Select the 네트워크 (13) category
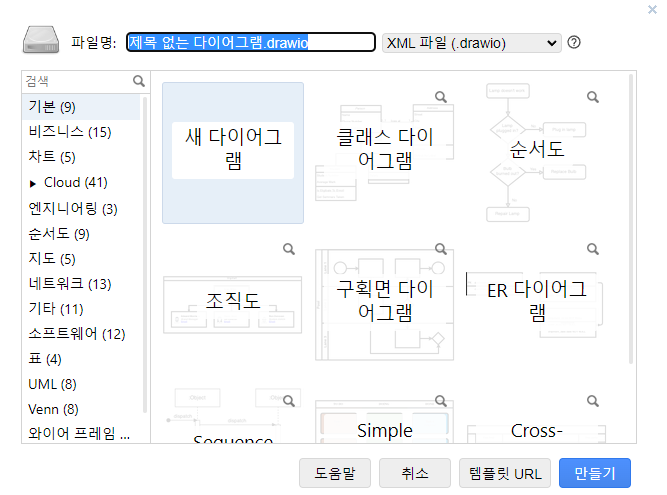This screenshot has width=667, height=495. coord(81,284)
